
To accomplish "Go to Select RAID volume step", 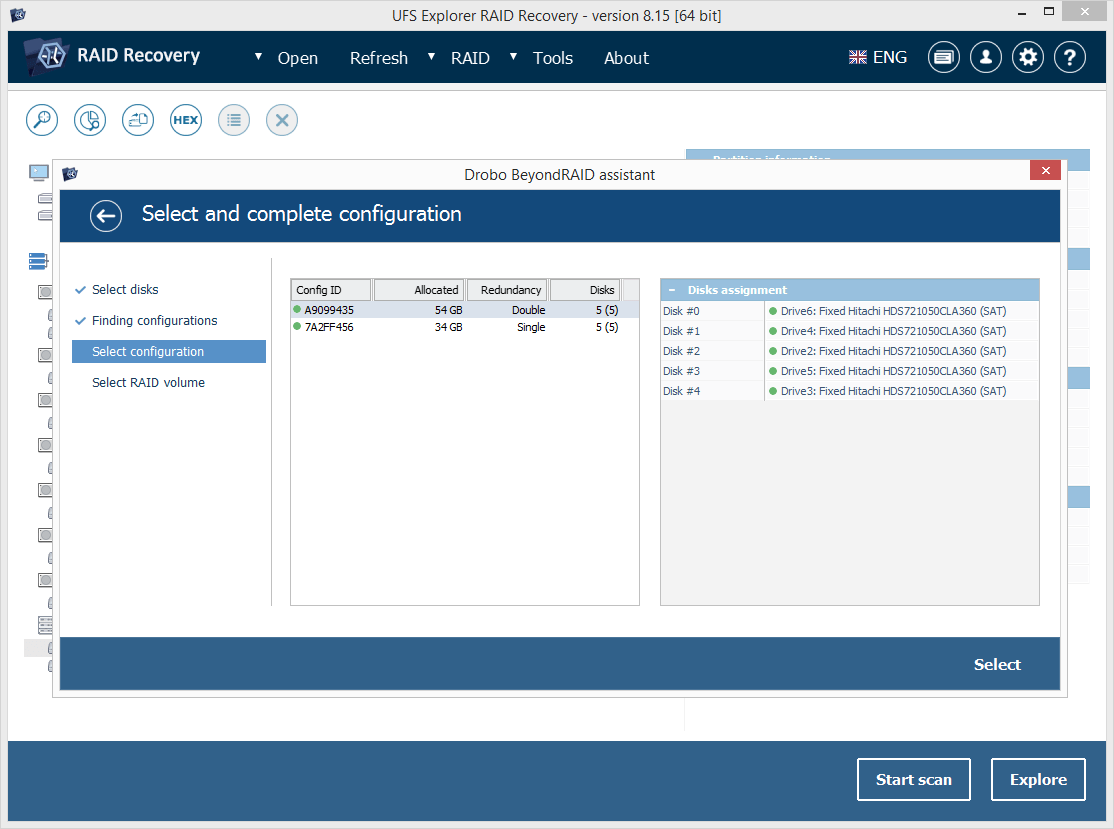I will pos(148,383).
